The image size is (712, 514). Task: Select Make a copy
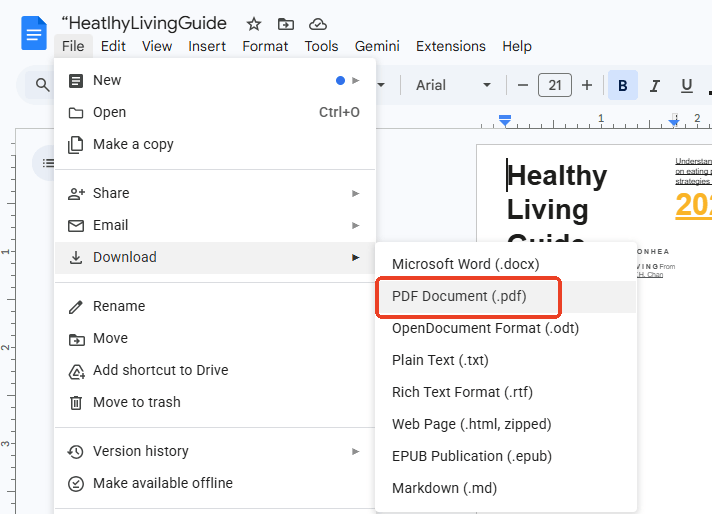(x=215, y=144)
